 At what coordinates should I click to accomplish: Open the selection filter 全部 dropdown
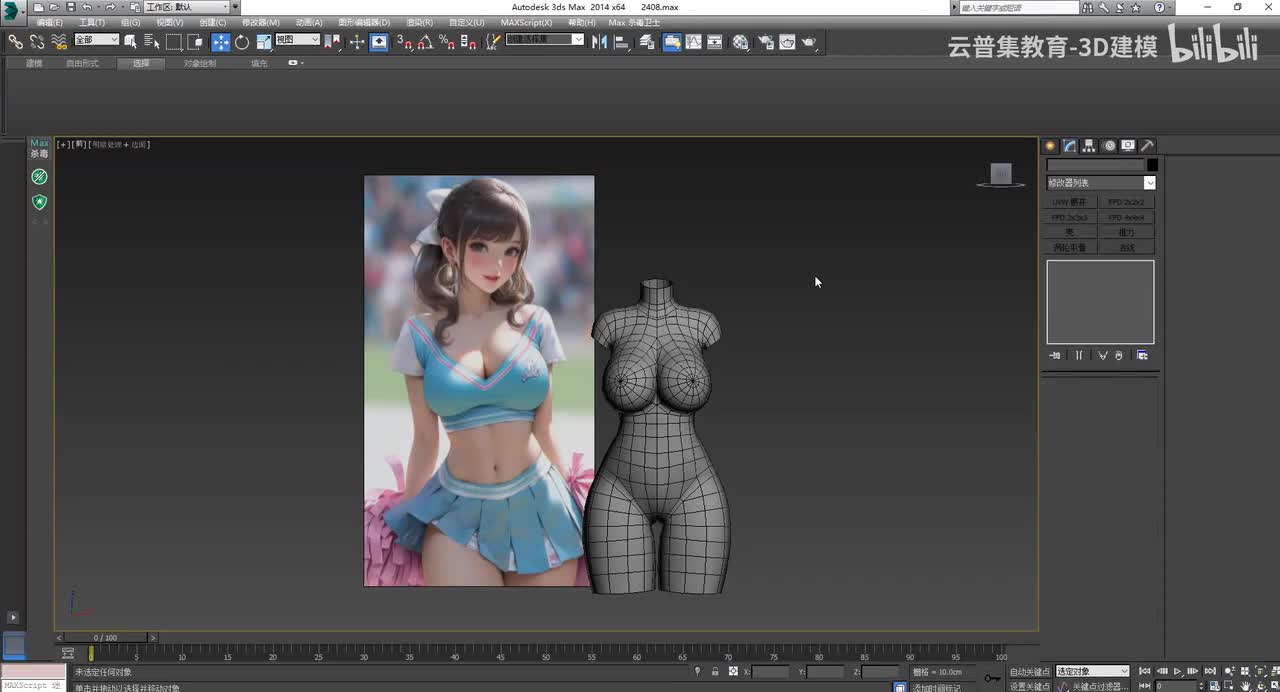(x=97, y=40)
